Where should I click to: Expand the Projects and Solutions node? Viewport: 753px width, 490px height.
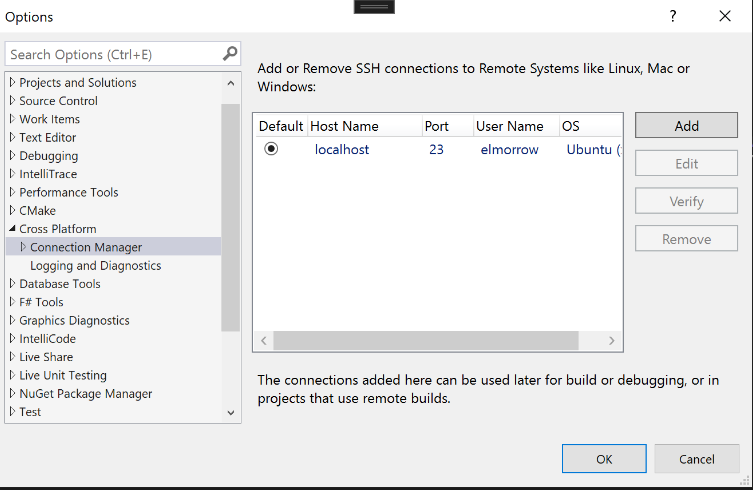12,83
